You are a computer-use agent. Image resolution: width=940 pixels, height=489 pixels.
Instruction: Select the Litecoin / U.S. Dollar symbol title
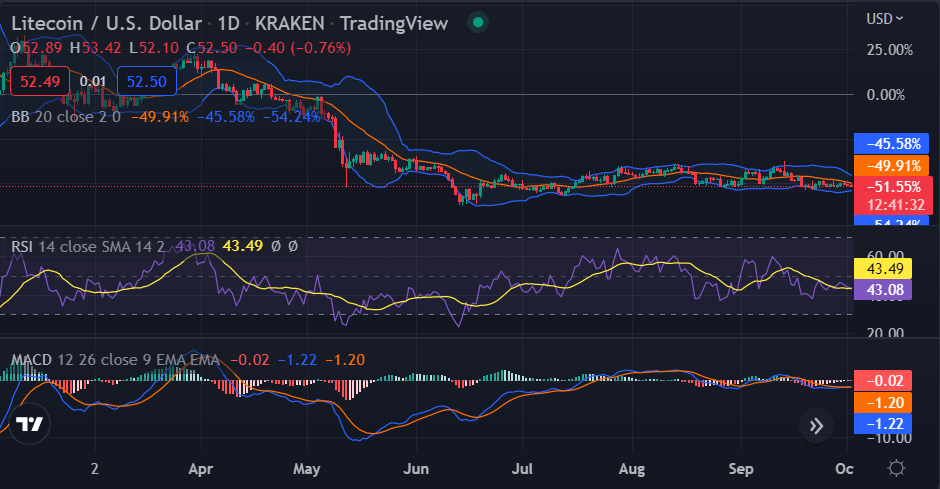tap(107, 23)
